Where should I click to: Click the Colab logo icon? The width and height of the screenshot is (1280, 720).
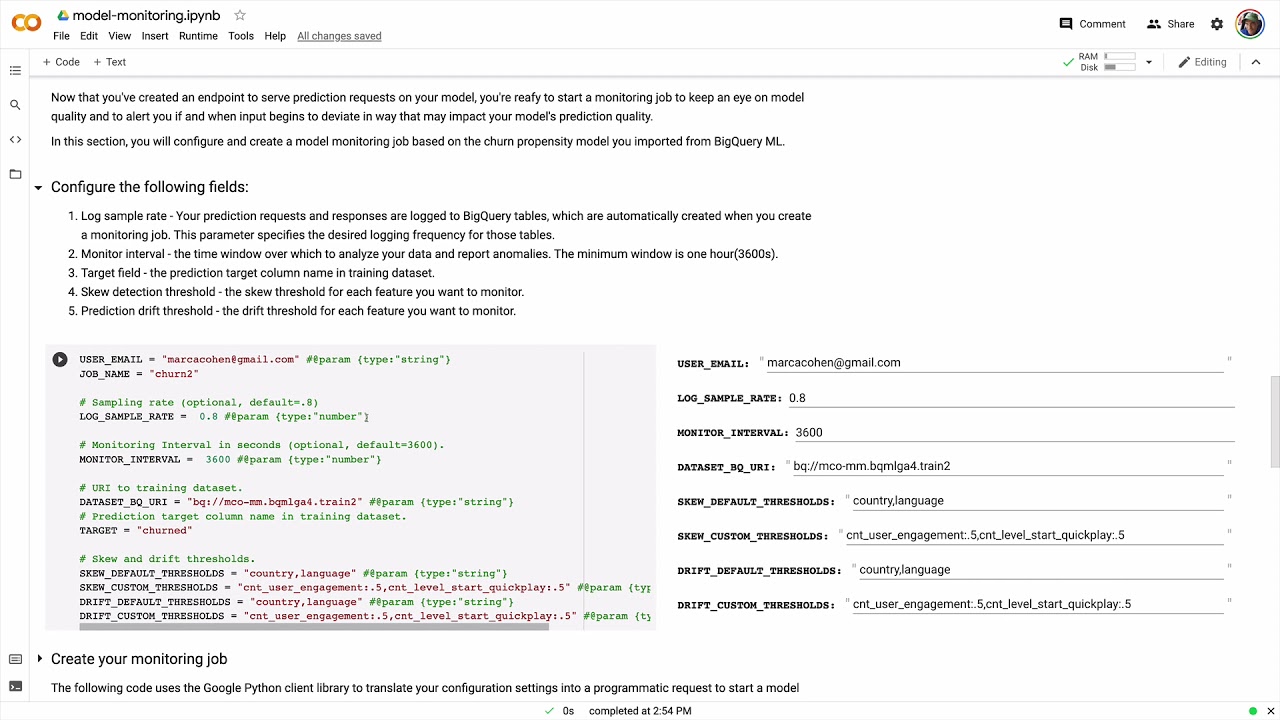[x=26, y=23]
